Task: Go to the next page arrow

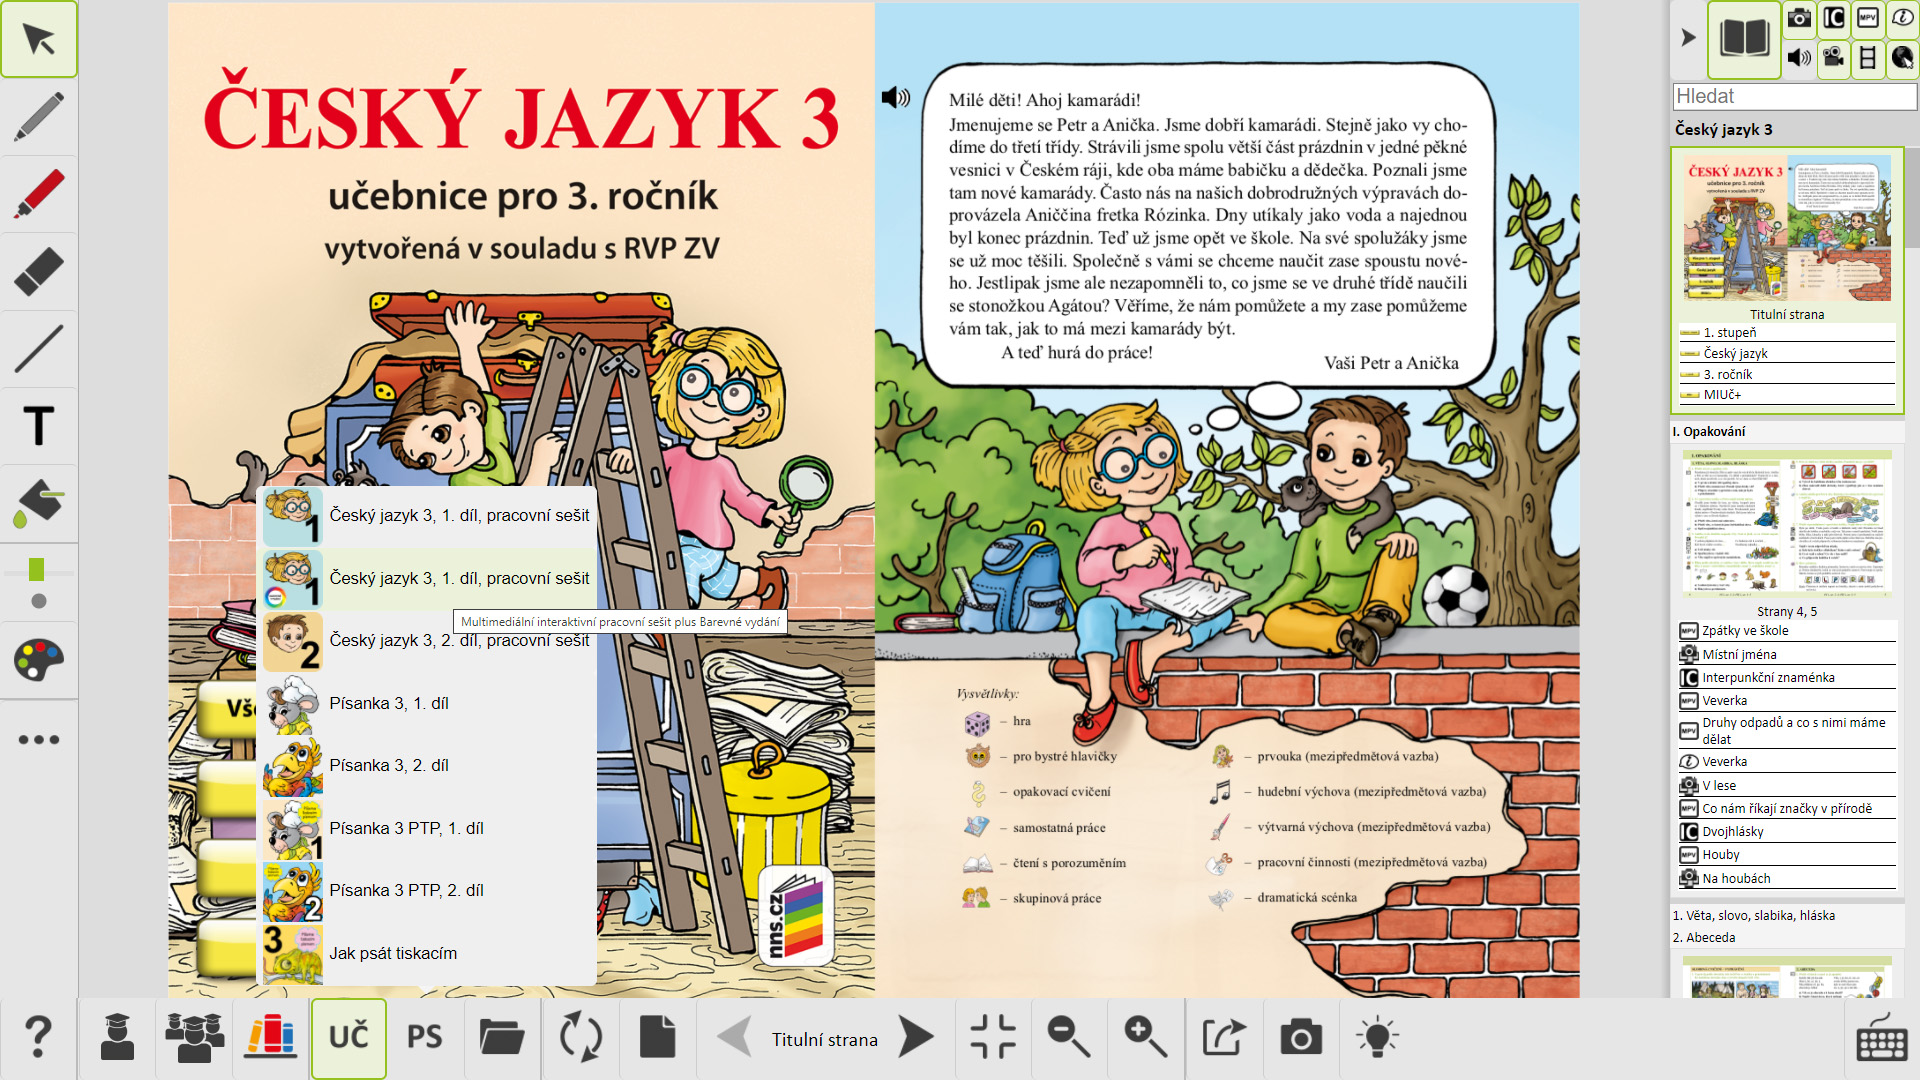Action: [915, 1037]
